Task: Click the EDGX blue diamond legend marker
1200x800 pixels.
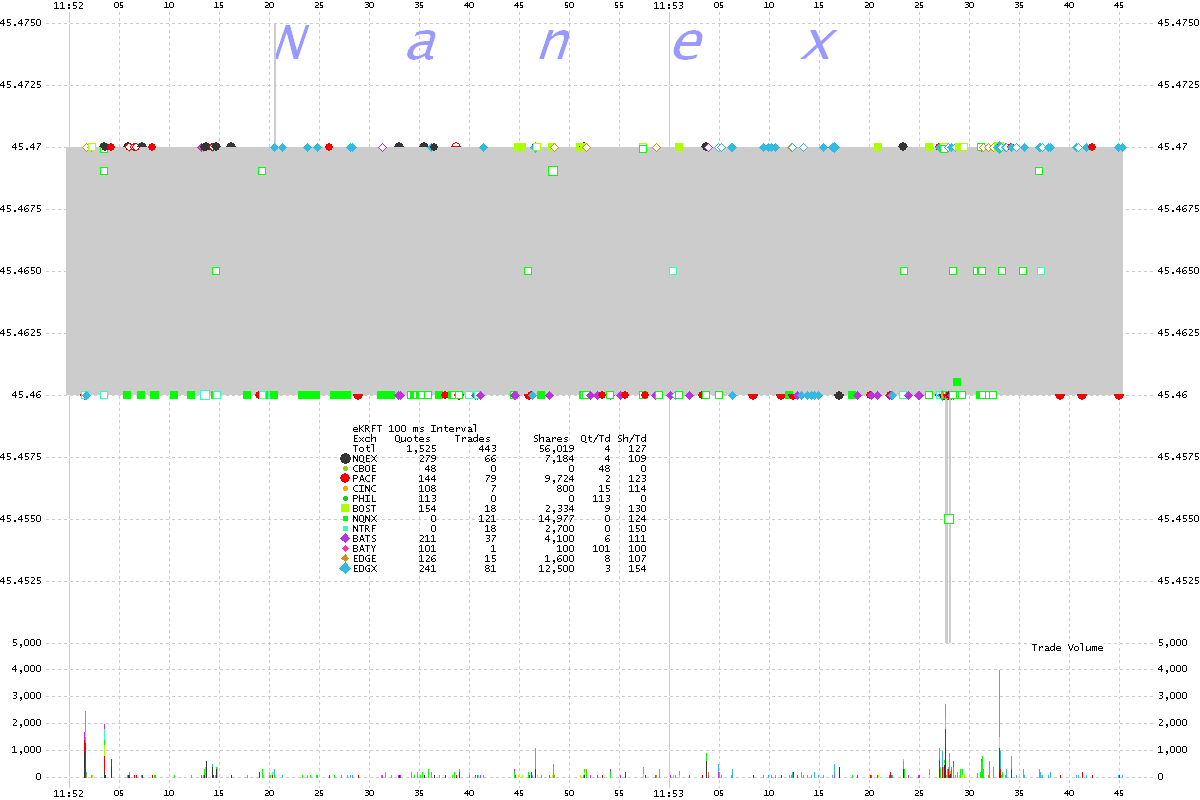Action: [x=345, y=569]
